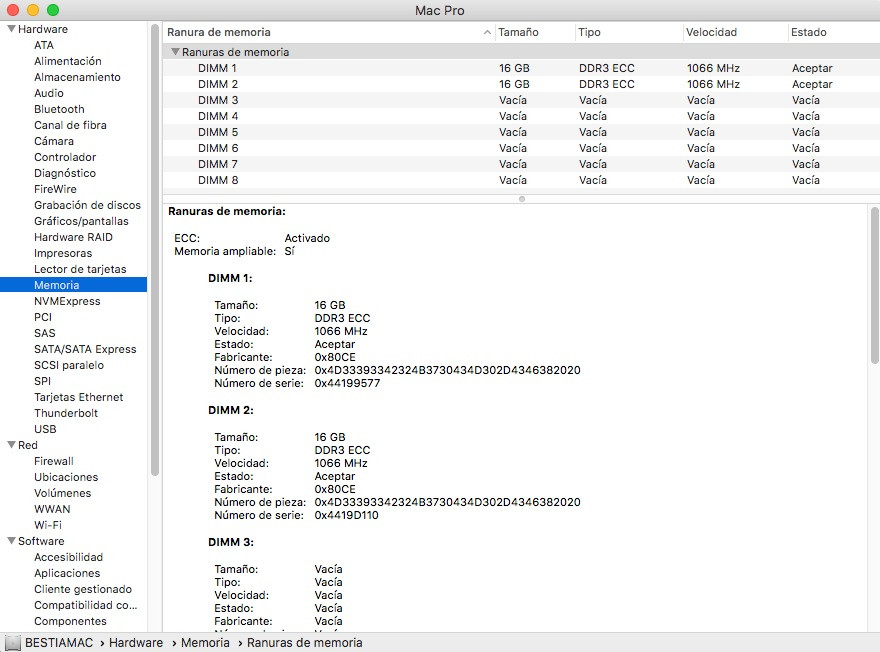Select Aplicaciones under Software
The image size is (880, 652).
(67, 573)
